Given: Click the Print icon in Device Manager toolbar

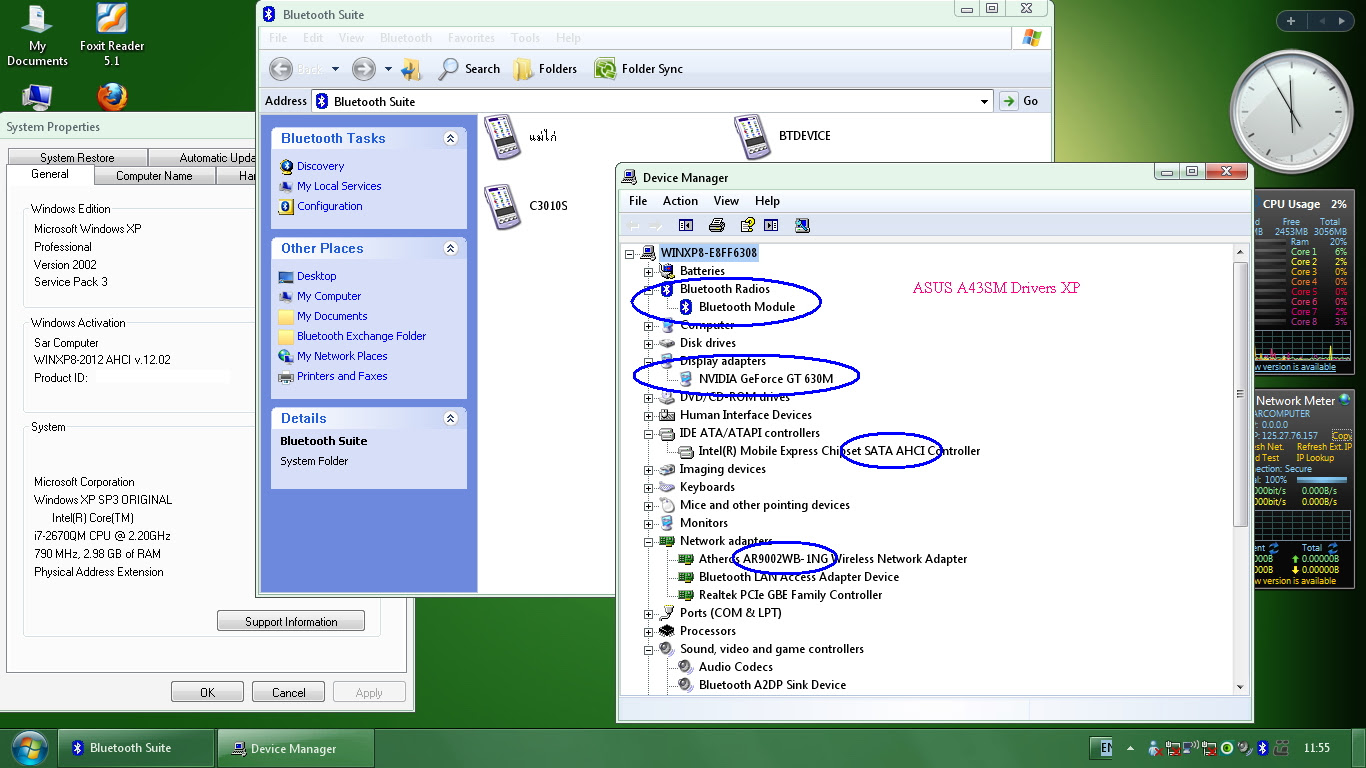Looking at the screenshot, I should [x=716, y=225].
